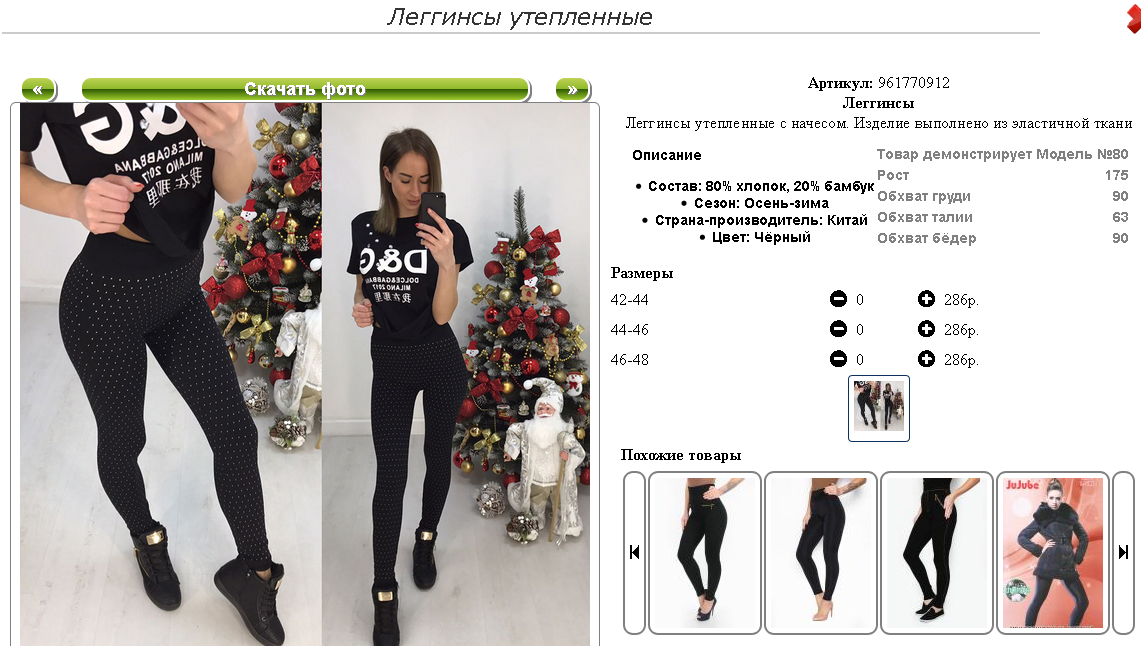The image size is (1141, 646).
Task: Select the small product photo thumbnail
Action: point(878,408)
